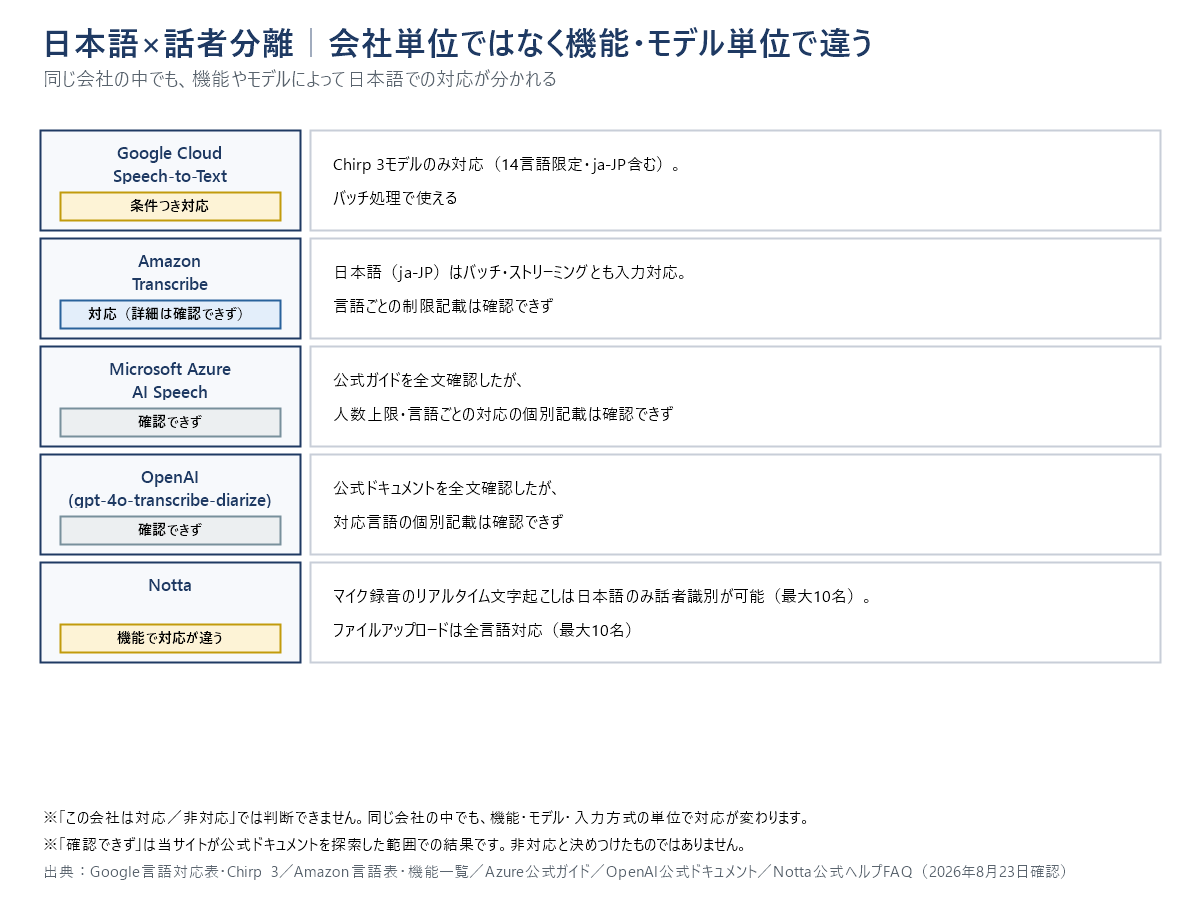Click the 公式ガイドを全文確認したが line
The width and height of the screenshot is (1200, 900).
(429, 380)
